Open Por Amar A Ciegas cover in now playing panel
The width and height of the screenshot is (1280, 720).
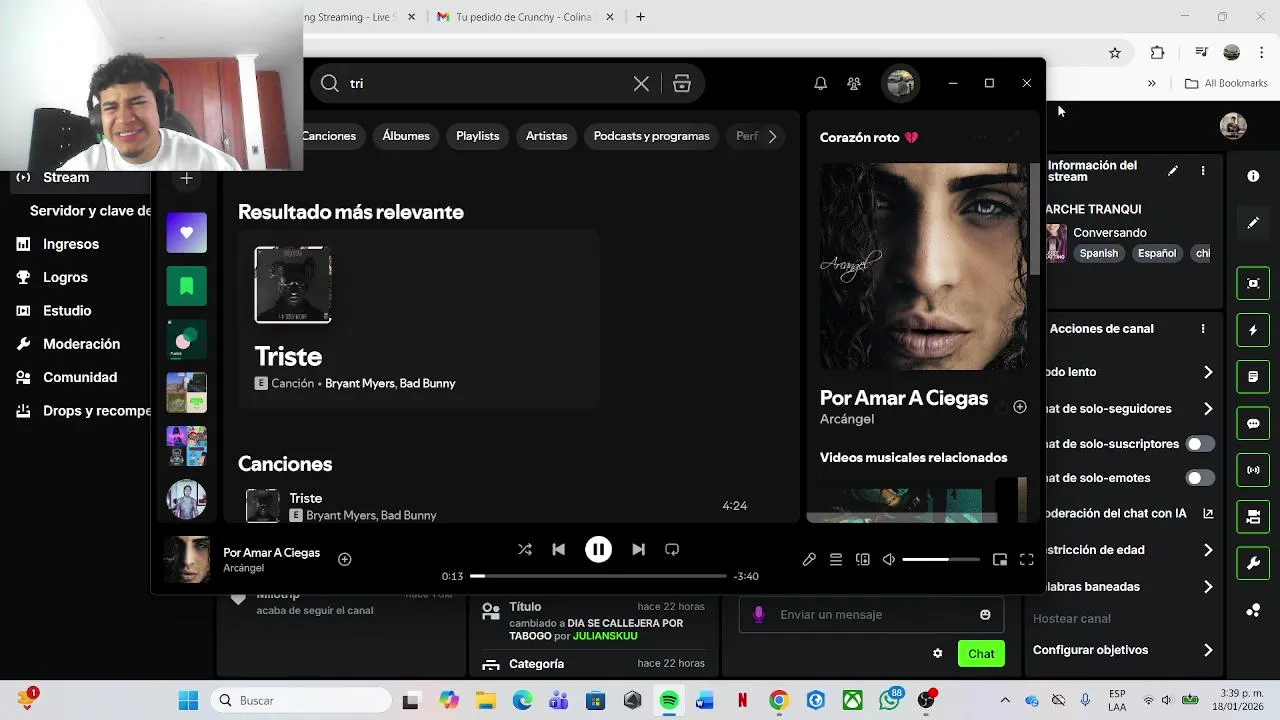(x=923, y=267)
